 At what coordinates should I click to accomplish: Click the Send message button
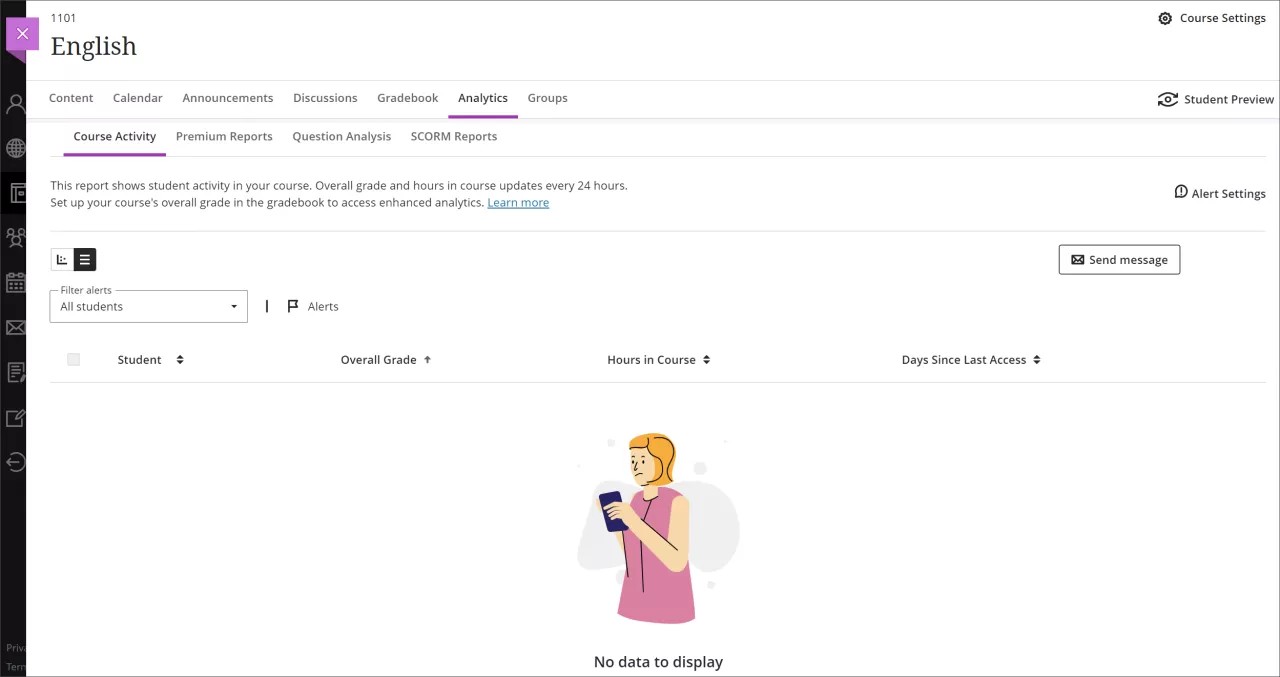1119,259
